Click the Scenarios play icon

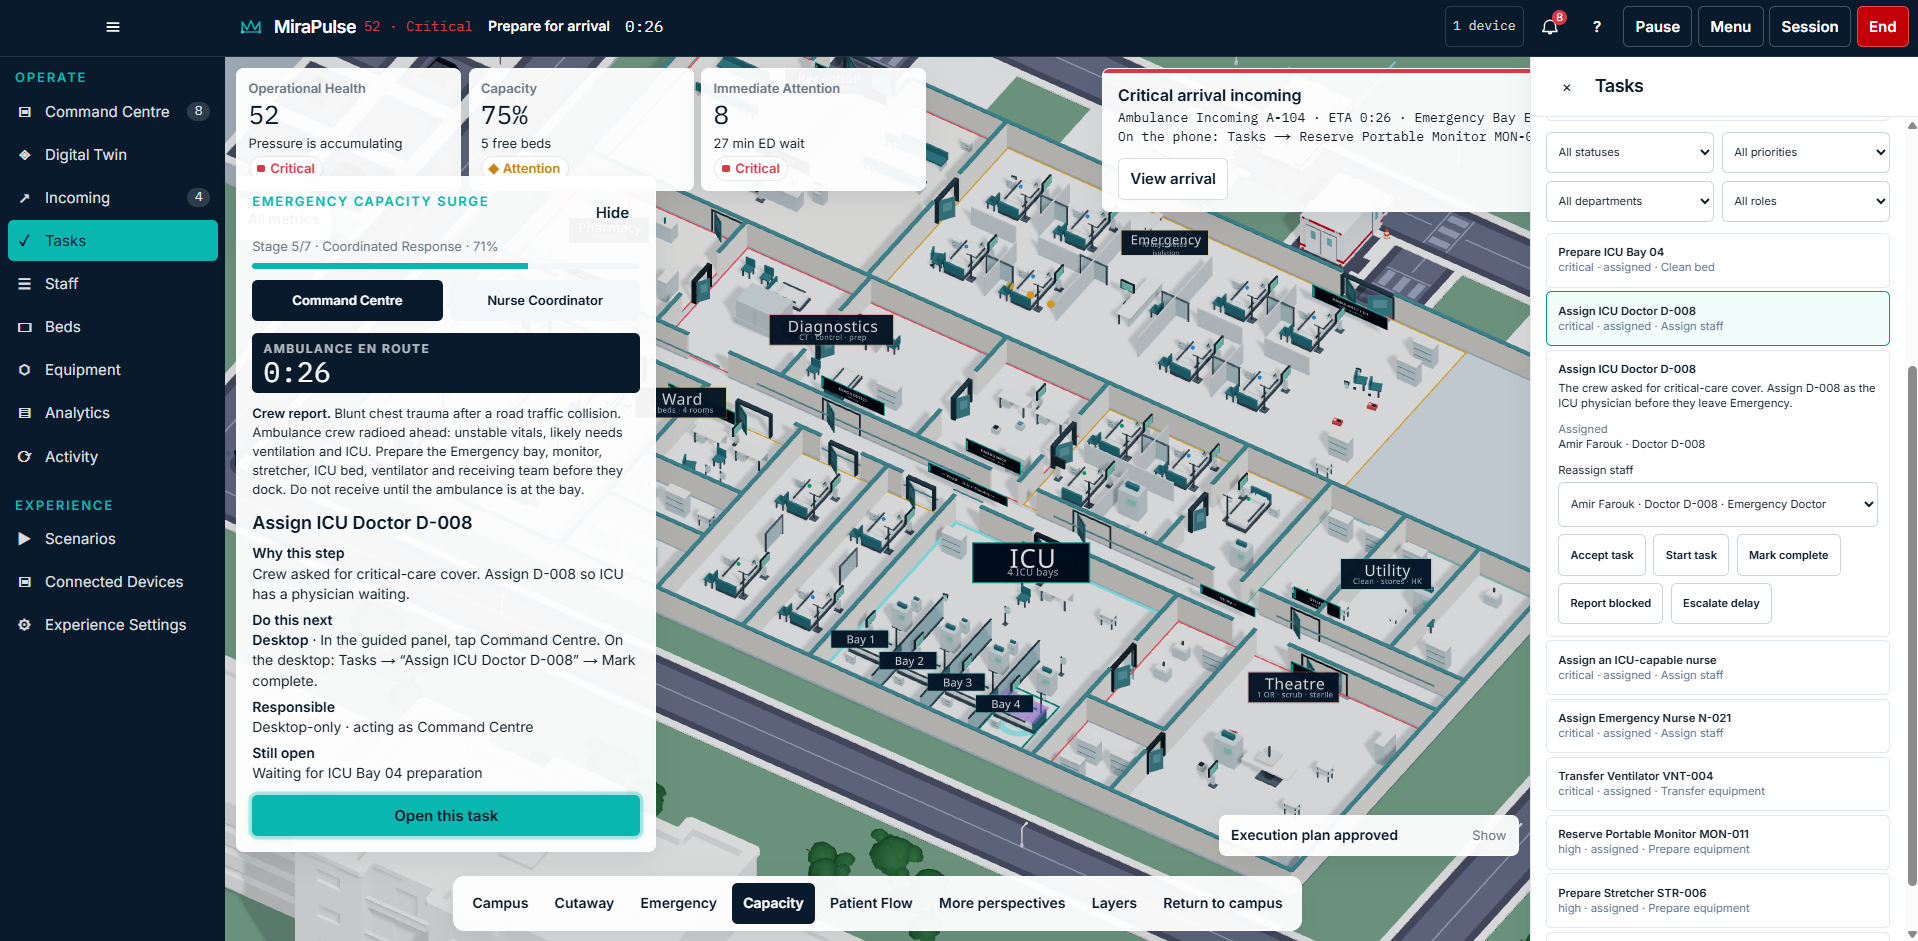[x=25, y=539]
